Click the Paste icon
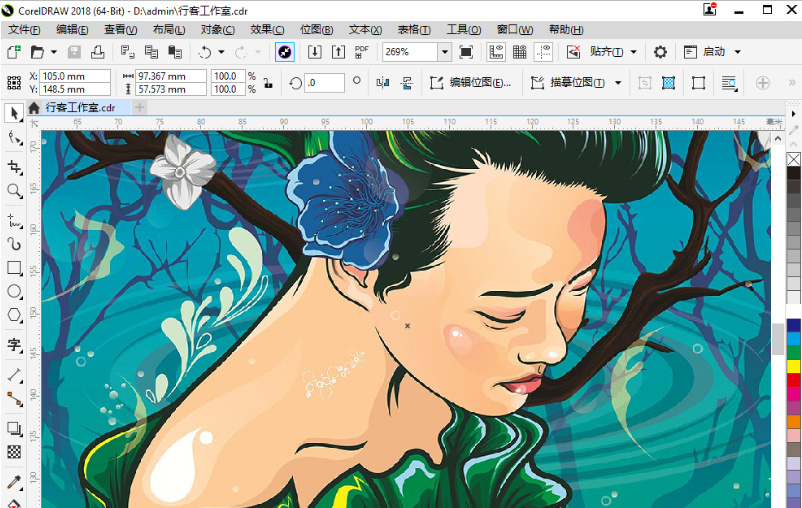Screen dimensions: 802x508 (175, 52)
